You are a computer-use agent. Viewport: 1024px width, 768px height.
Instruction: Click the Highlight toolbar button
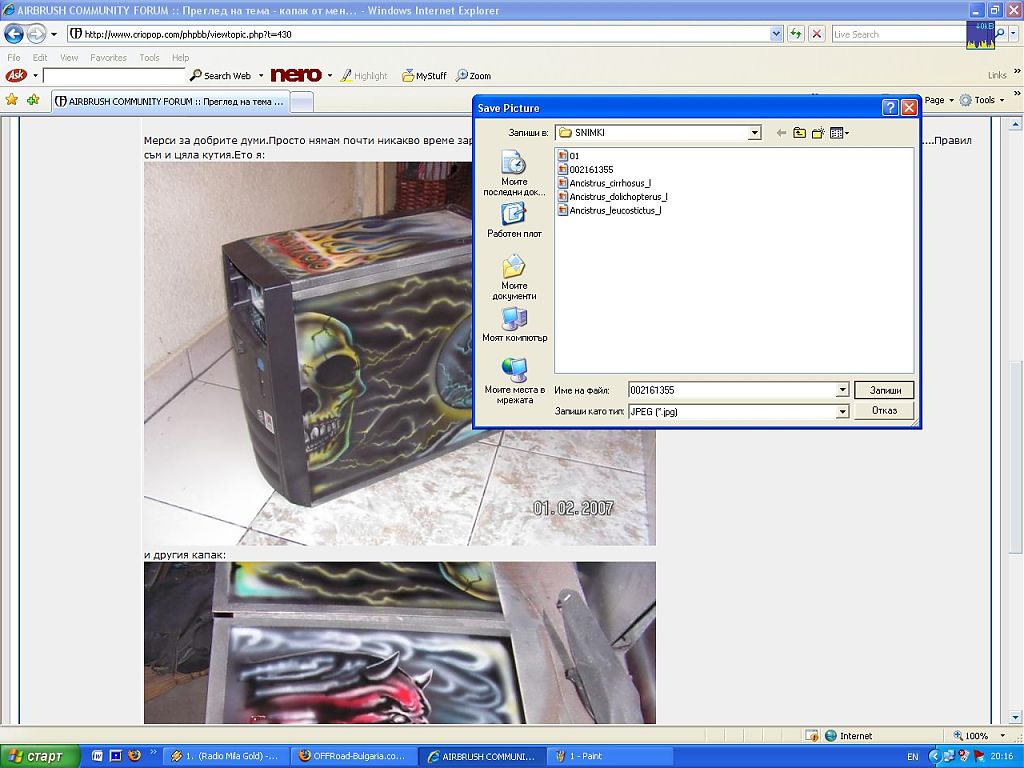pos(364,76)
